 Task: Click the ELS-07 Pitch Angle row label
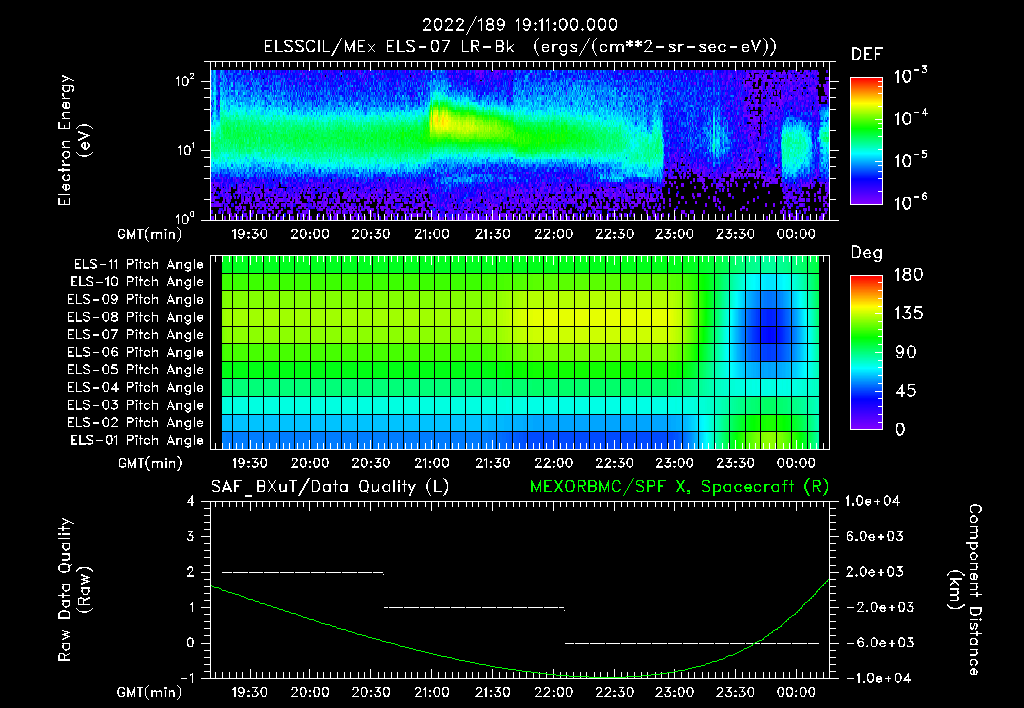(x=136, y=334)
